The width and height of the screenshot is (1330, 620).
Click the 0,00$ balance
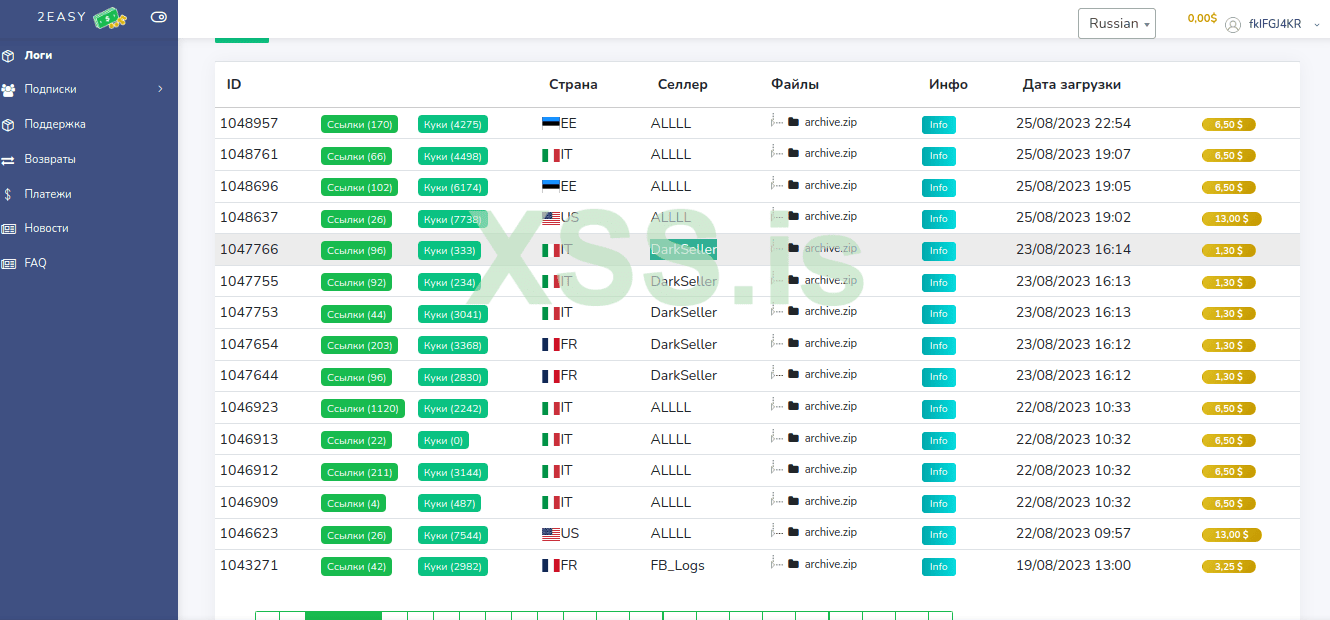[x=1202, y=18]
